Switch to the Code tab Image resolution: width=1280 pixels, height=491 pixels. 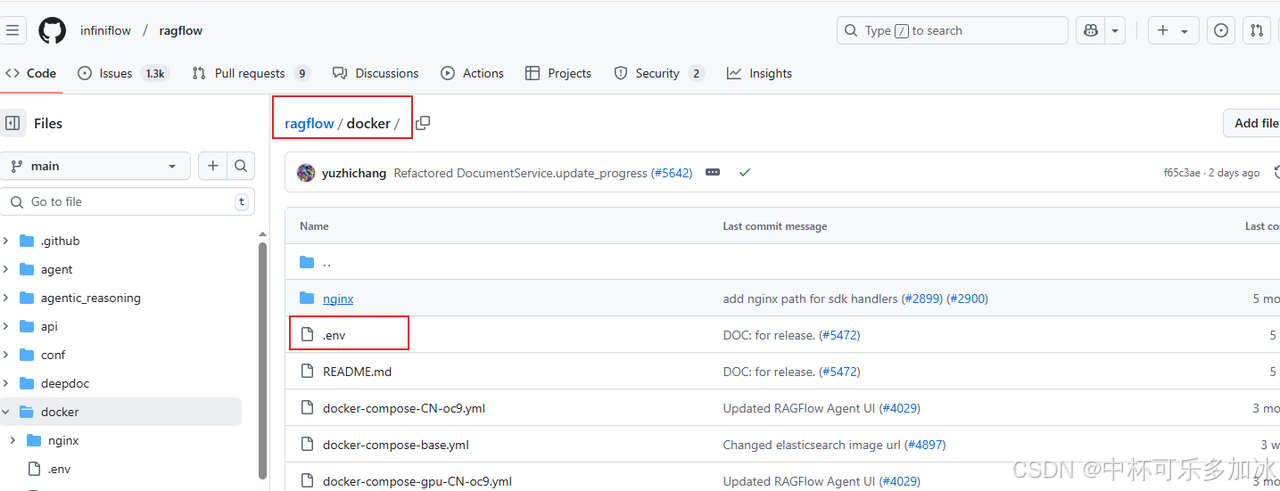[31, 73]
